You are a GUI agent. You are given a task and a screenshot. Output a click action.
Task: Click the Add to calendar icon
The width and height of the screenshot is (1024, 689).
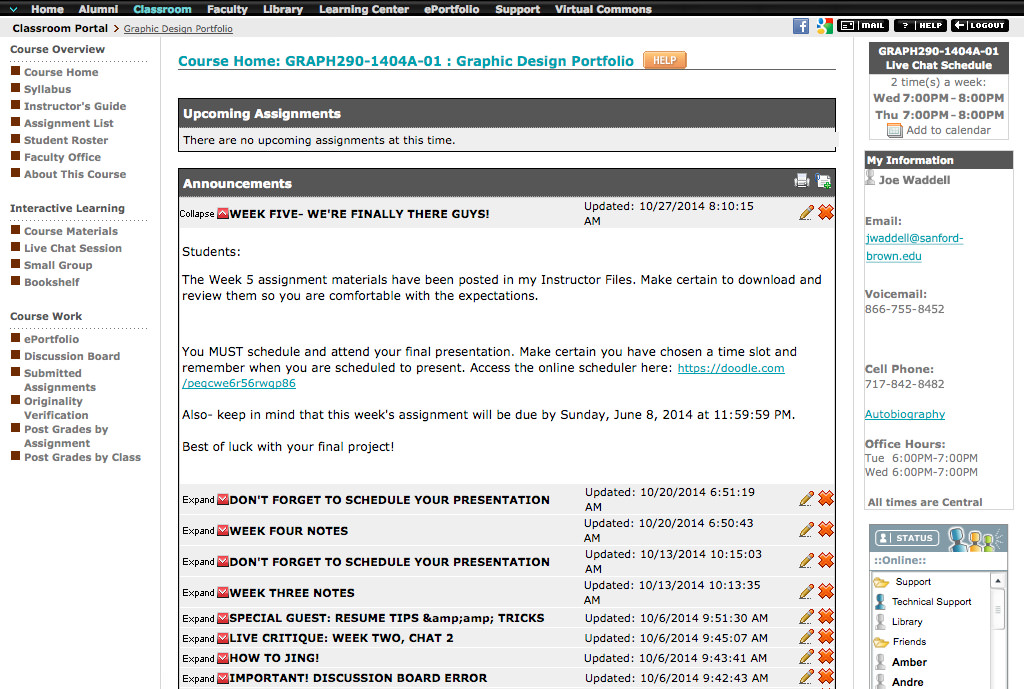[895, 131]
